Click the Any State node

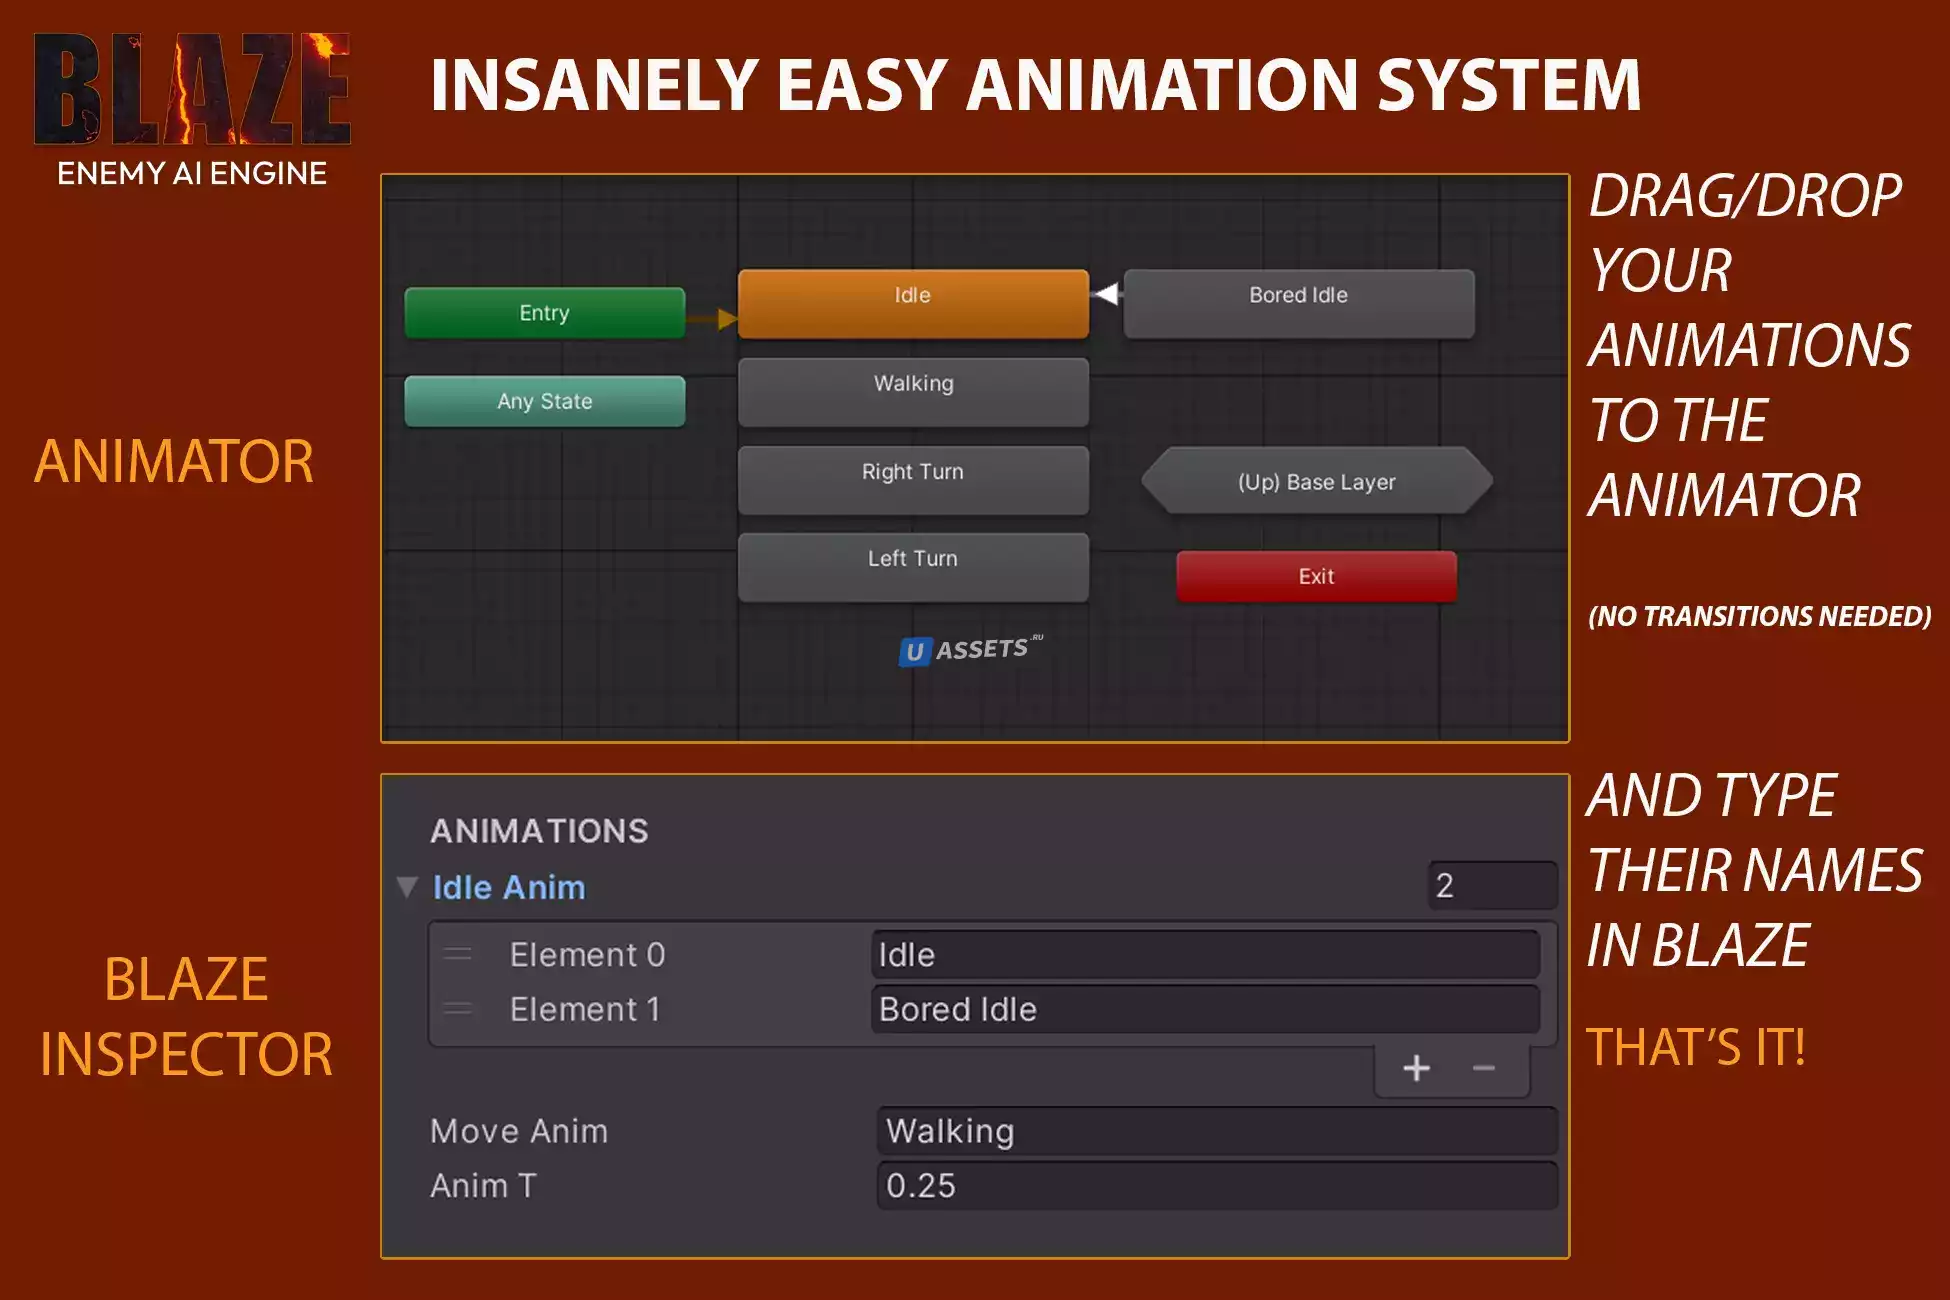(544, 401)
